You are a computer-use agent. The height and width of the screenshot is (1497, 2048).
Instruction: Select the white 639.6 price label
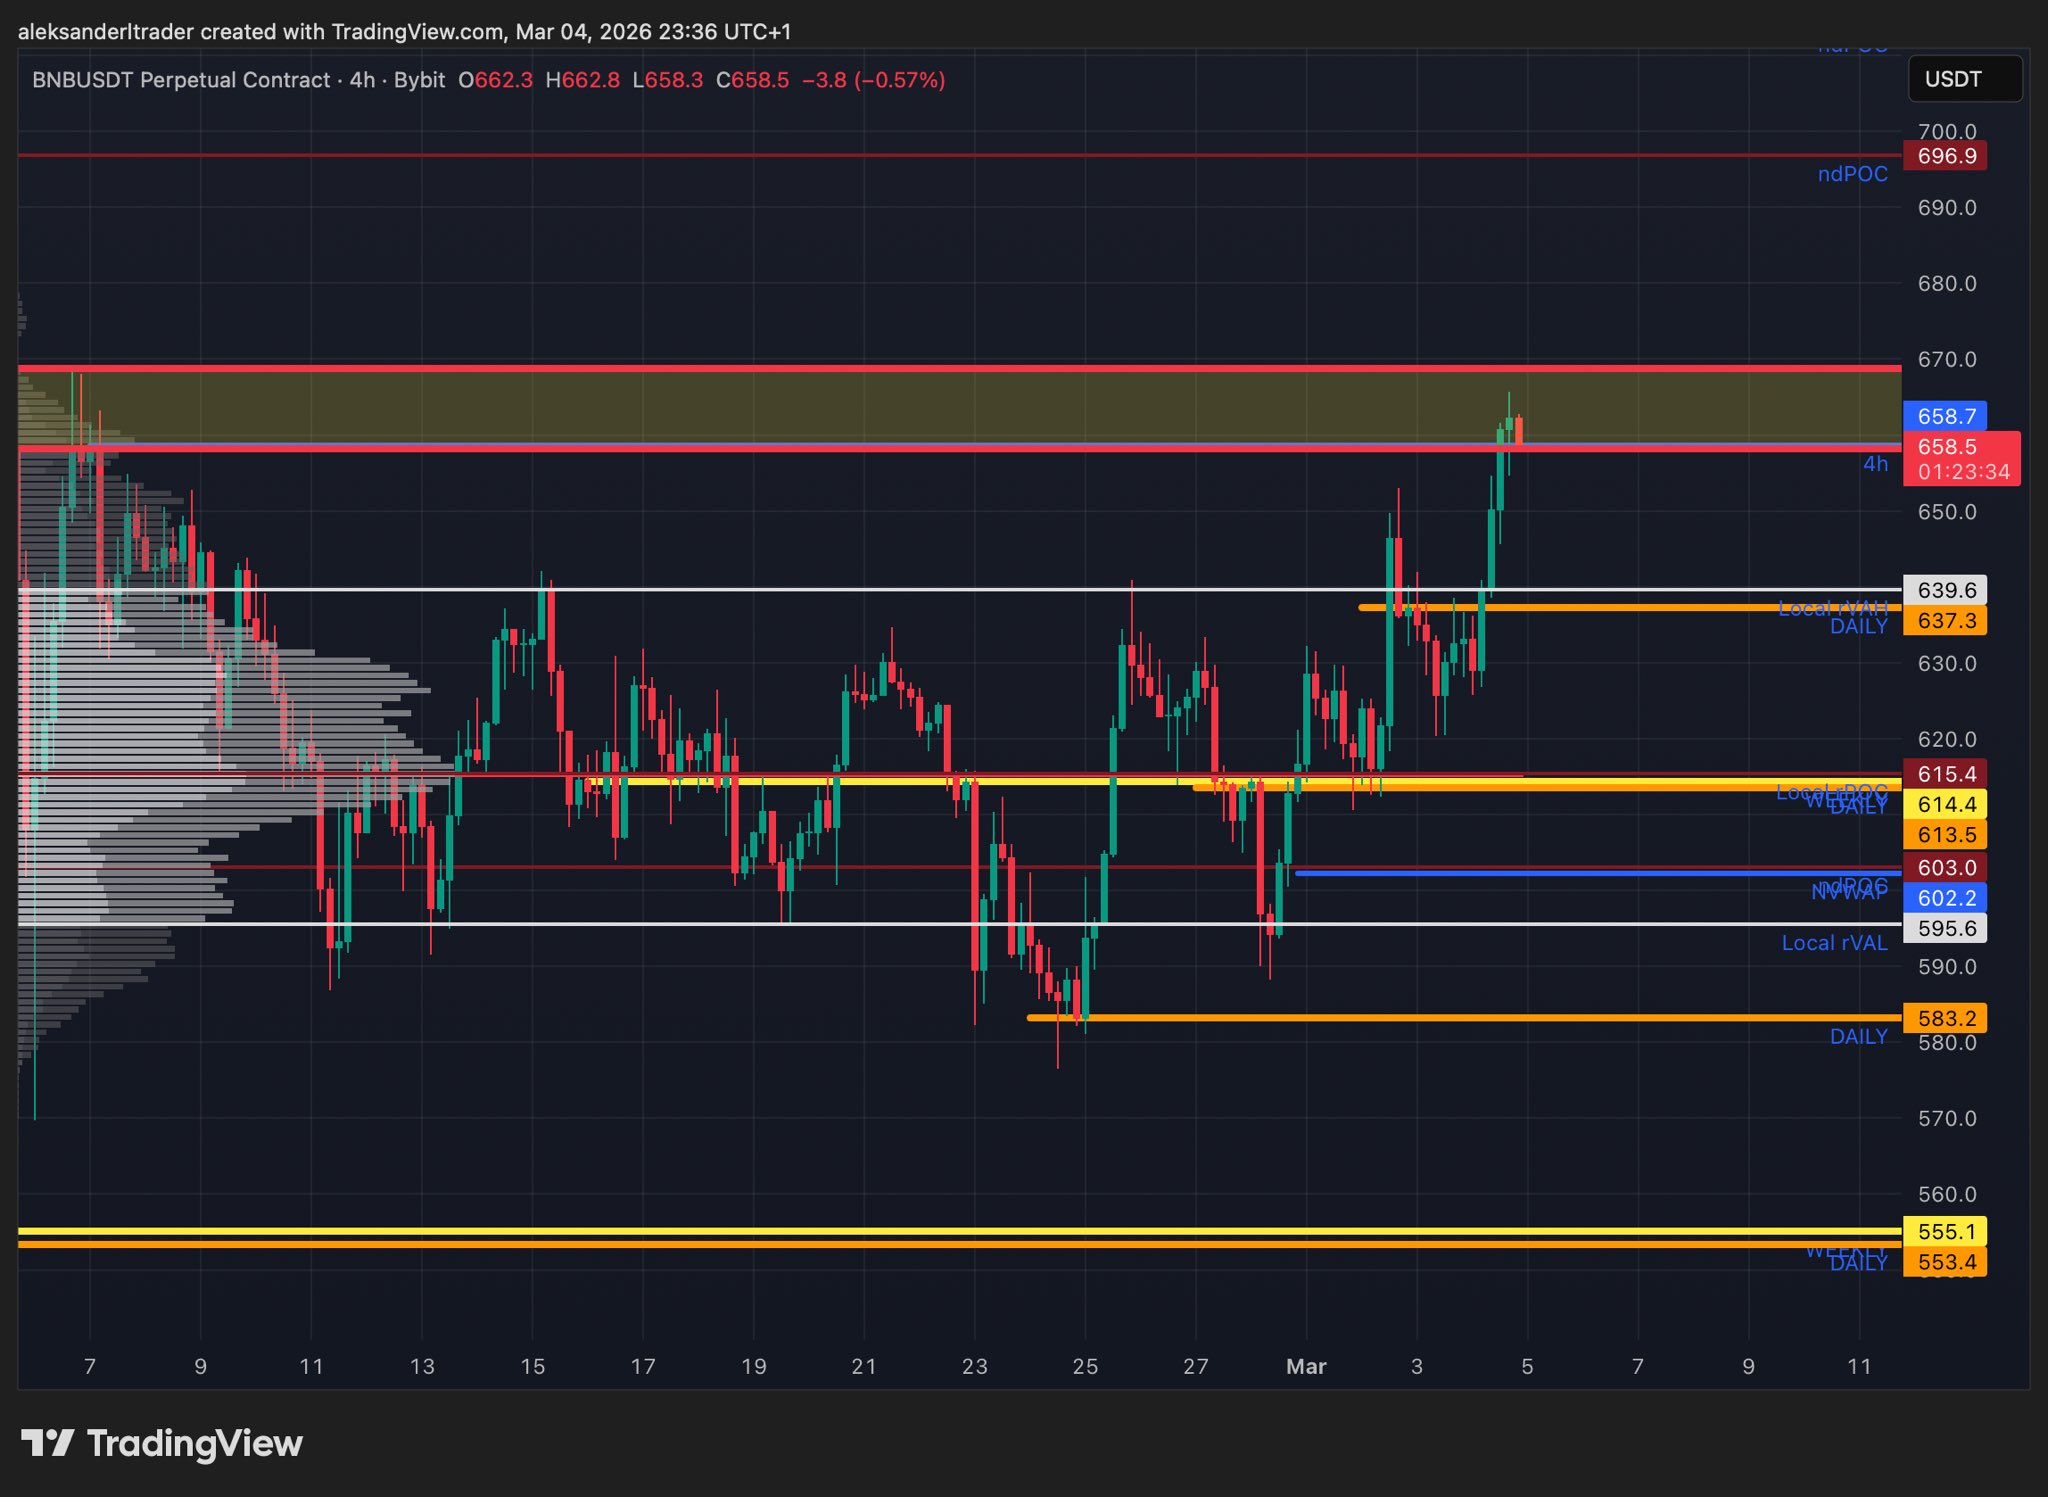pyautogui.click(x=1944, y=590)
